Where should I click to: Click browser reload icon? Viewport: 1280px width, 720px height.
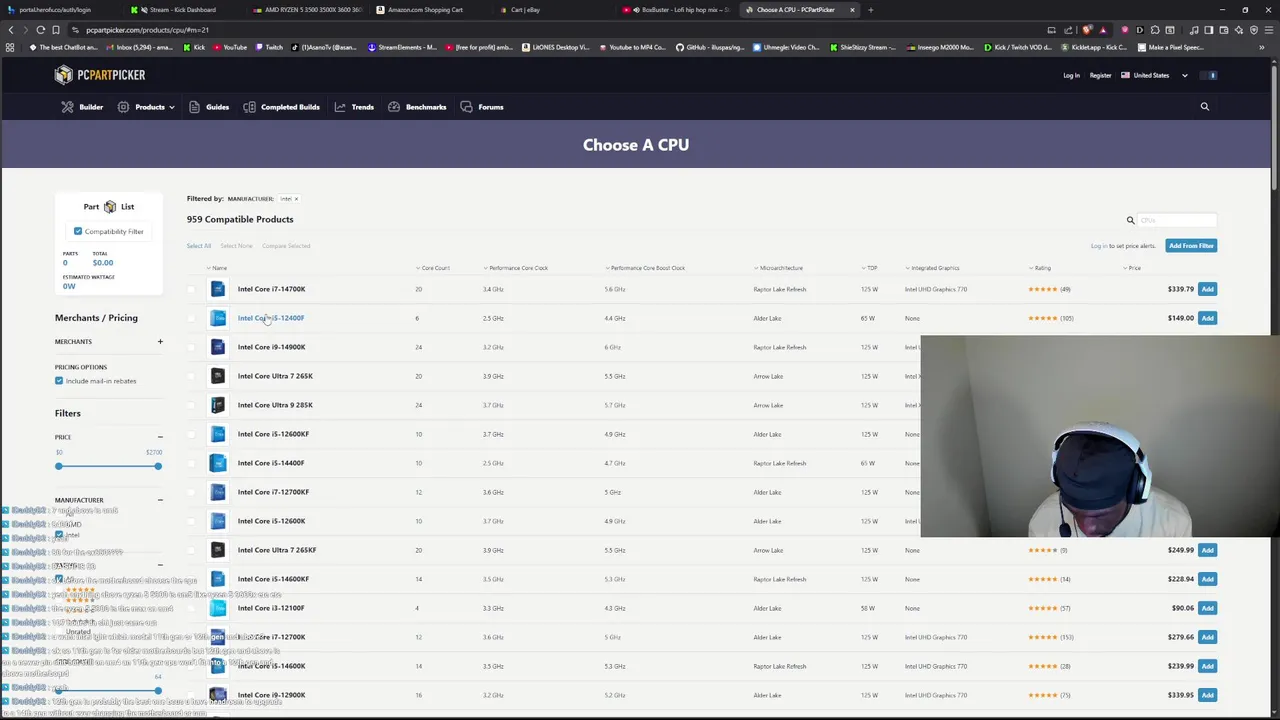pos(40,30)
